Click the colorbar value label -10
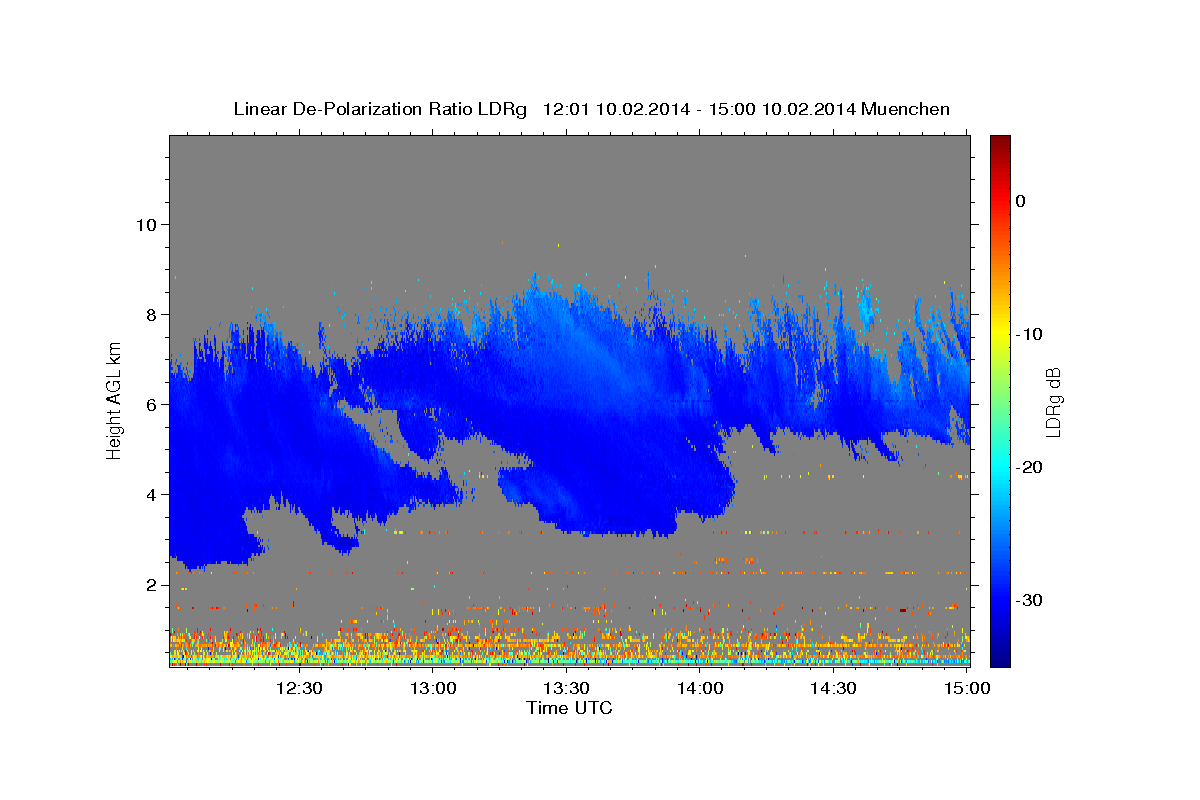Screen dimensions: 1200x800 [x=1031, y=334]
